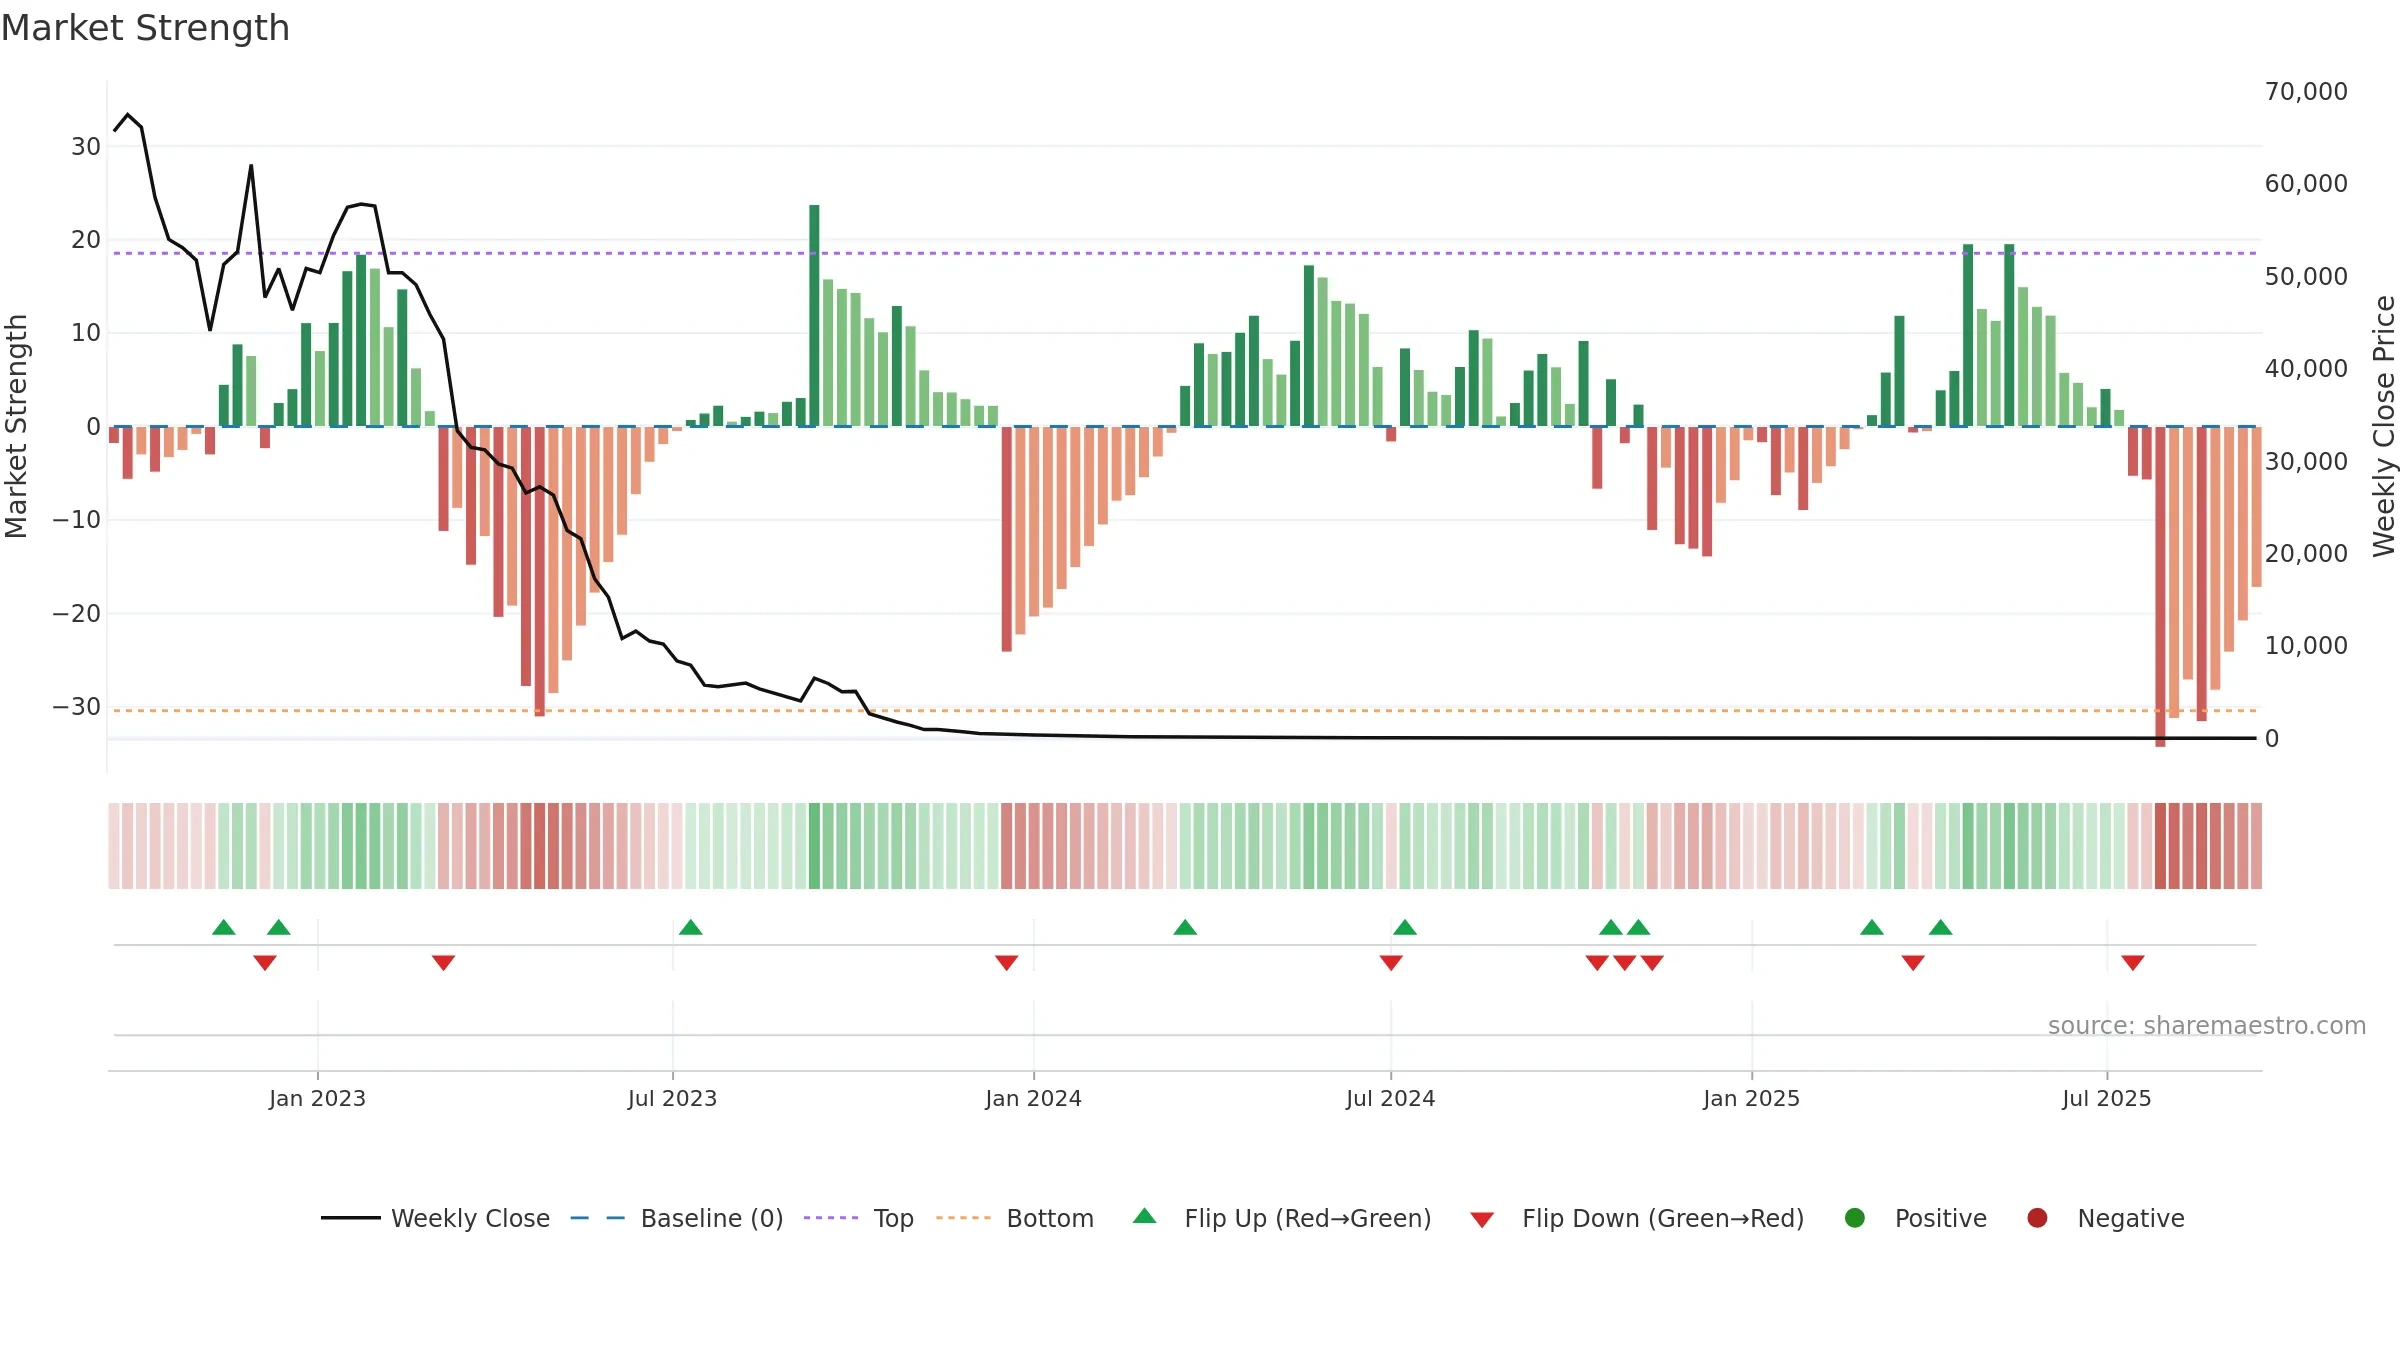Click the −30 left axis tick label
2400x1350 pixels.
click(76, 707)
